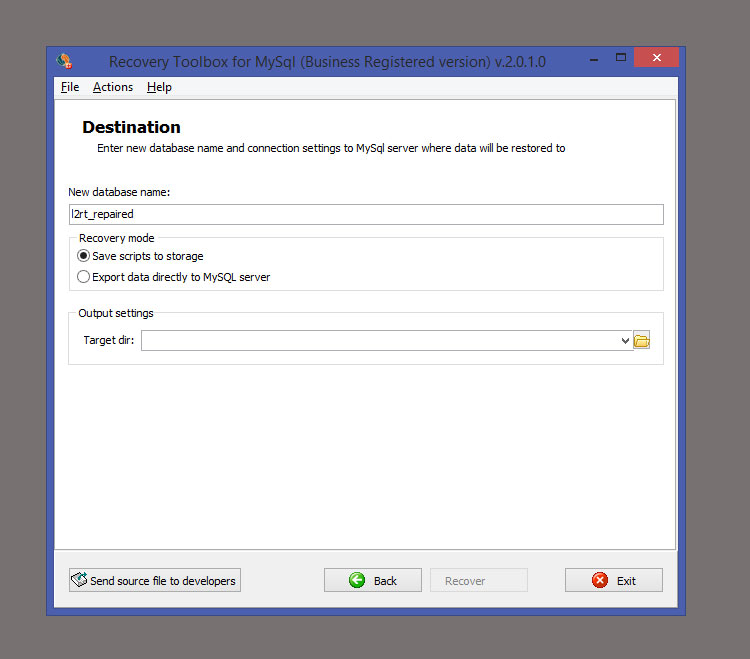Open the folder browse icon for Target dir
750x659 pixels.
[x=641, y=340]
